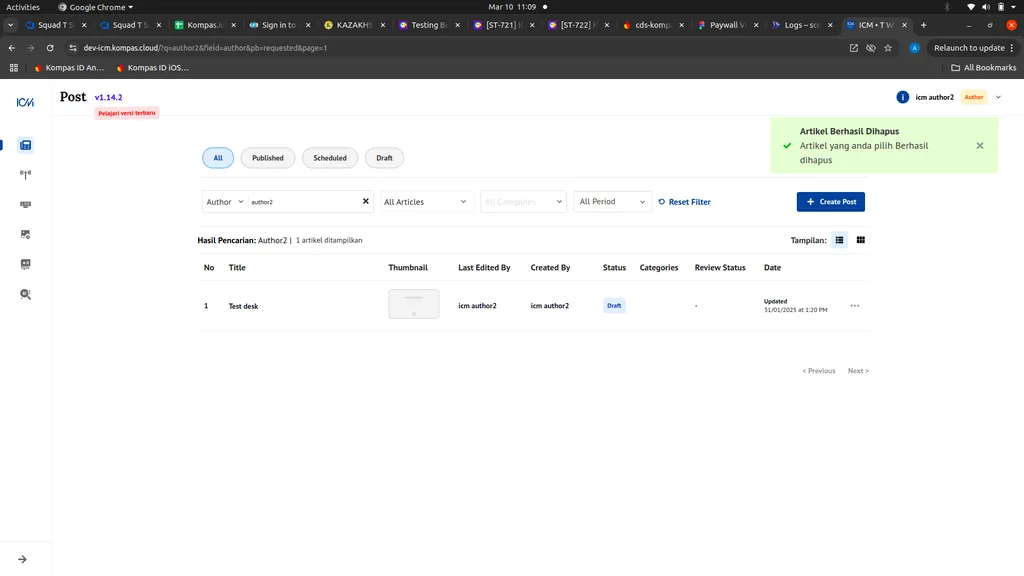Viewport: 1024px width, 576px height.
Task: Open a new browser tab
Action: point(923,25)
